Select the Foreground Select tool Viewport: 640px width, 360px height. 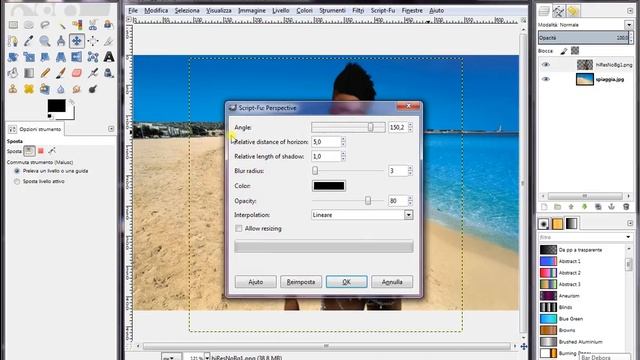tap(109, 25)
